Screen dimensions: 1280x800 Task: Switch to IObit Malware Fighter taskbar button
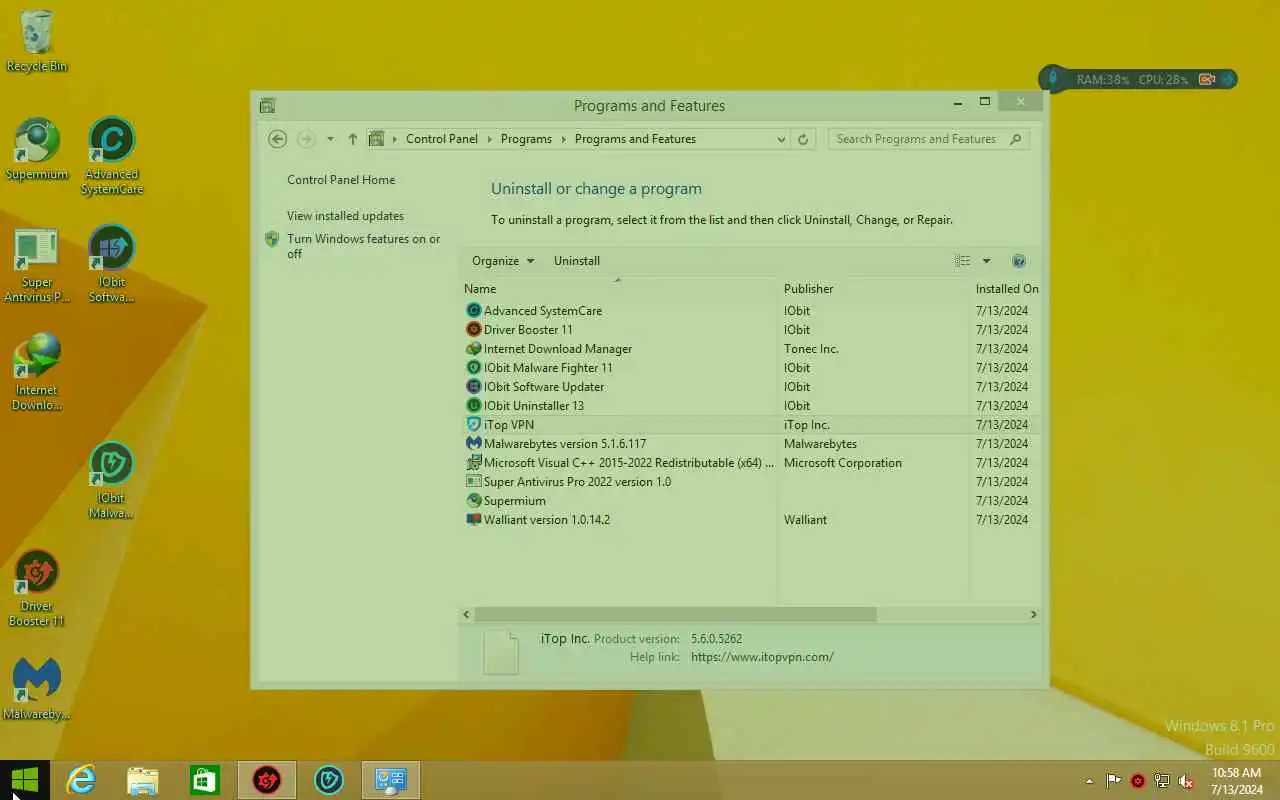329,780
